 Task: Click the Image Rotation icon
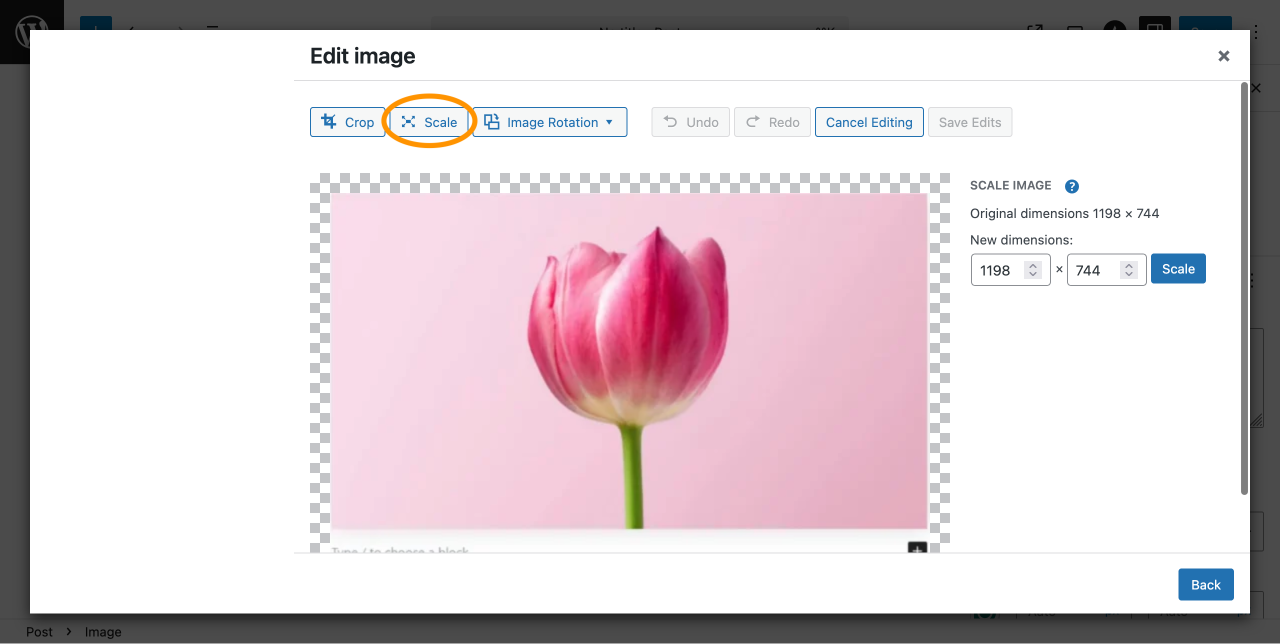point(492,121)
